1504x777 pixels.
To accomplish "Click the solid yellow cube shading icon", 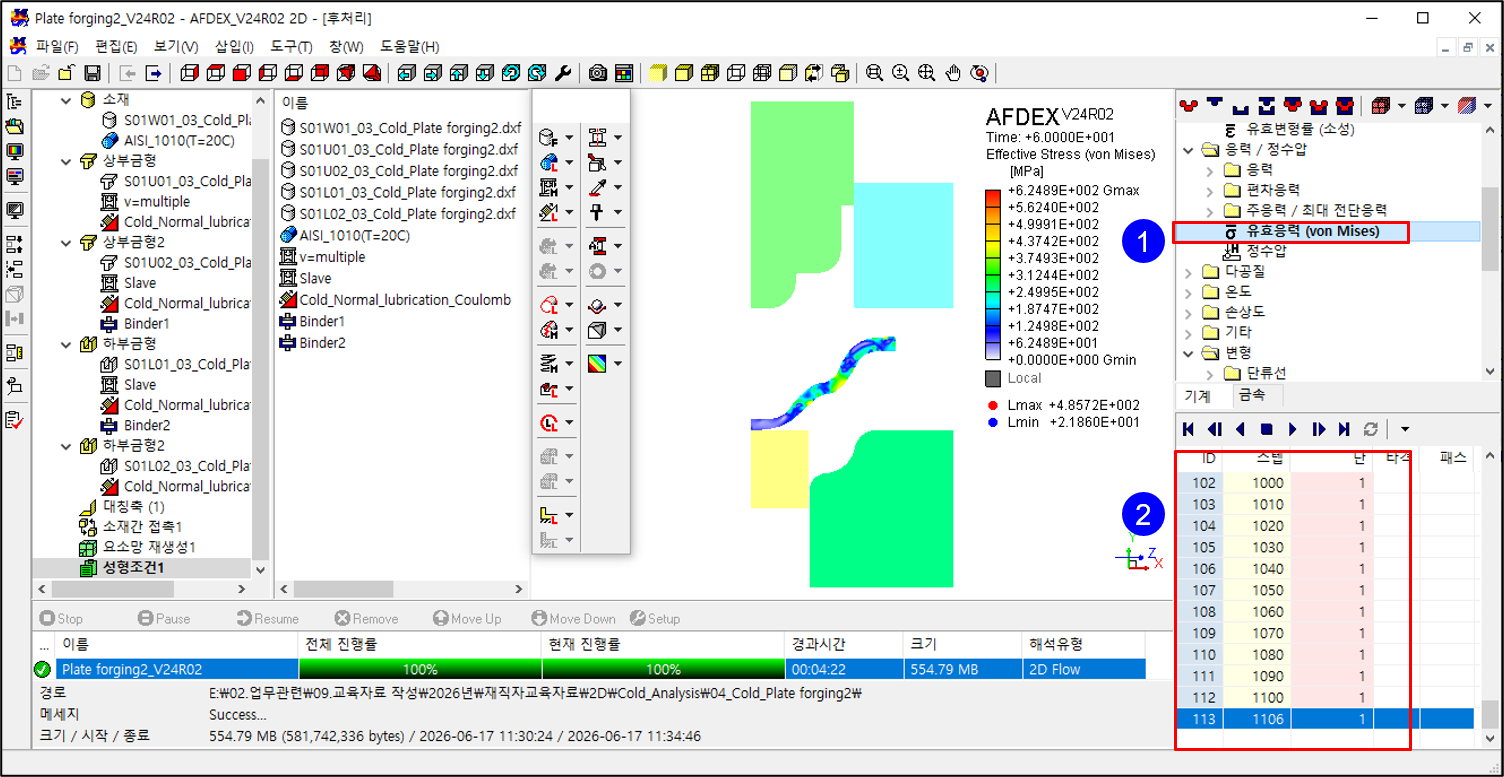I will pos(658,73).
